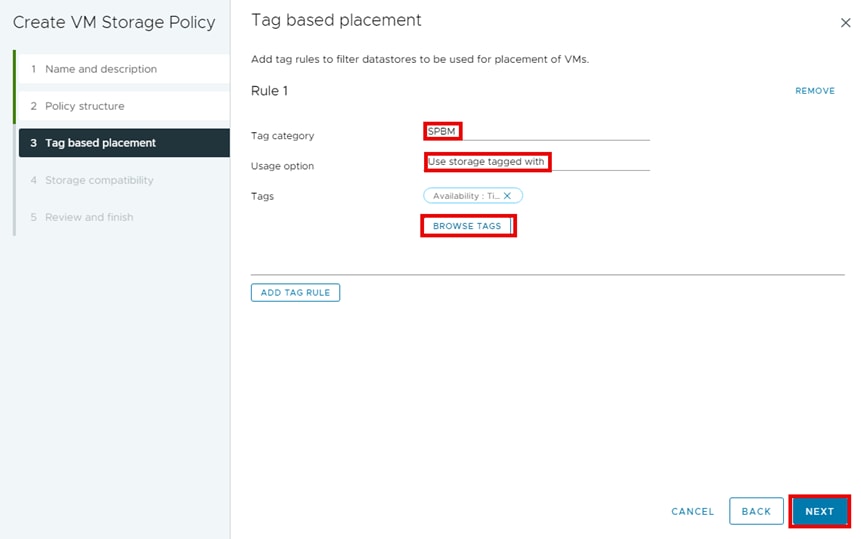861x539 pixels.
Task: Remove the Availability tag chip via its X
Action: 508,196
